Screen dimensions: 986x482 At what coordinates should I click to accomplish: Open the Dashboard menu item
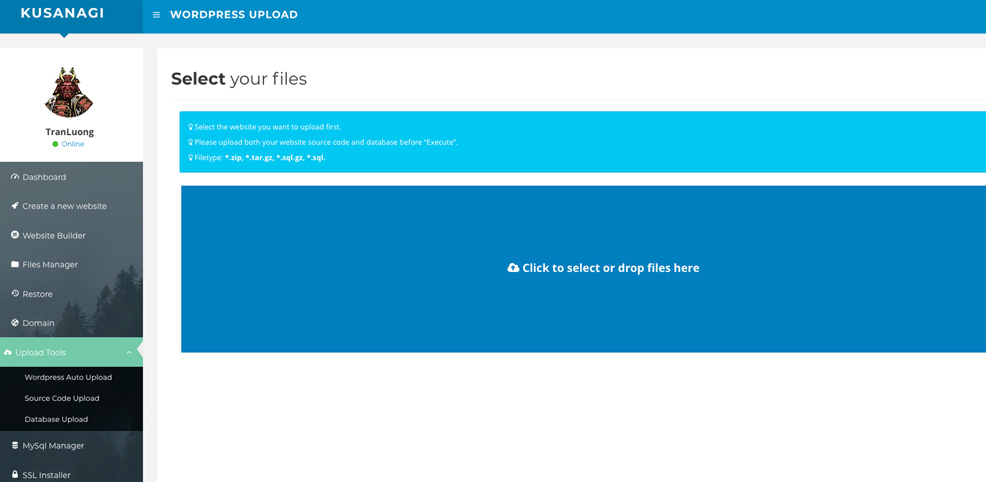[71, 177]
